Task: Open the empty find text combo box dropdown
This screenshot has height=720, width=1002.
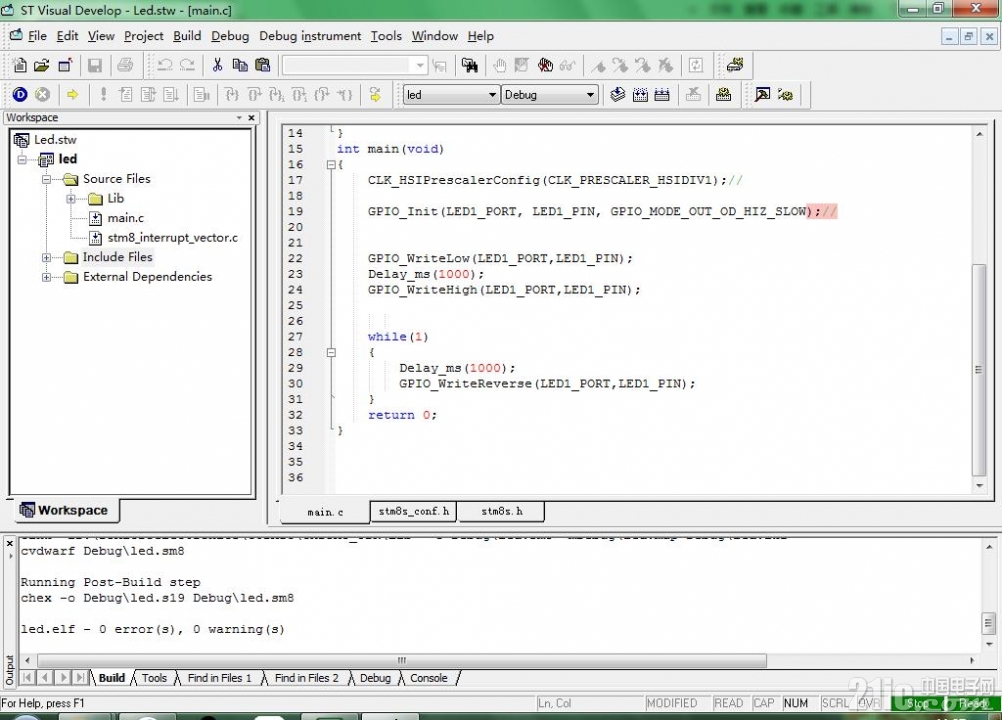Action: (419, 65)
